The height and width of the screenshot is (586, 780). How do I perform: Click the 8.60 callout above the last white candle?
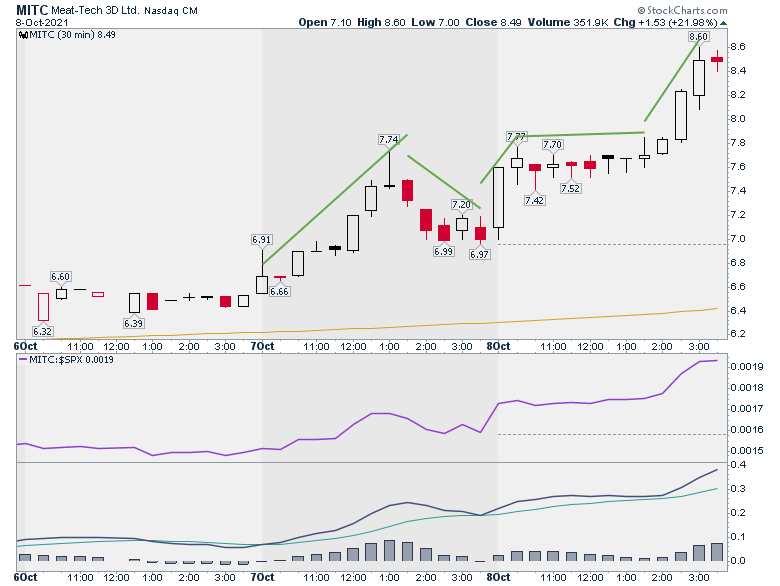pos(698,37)
